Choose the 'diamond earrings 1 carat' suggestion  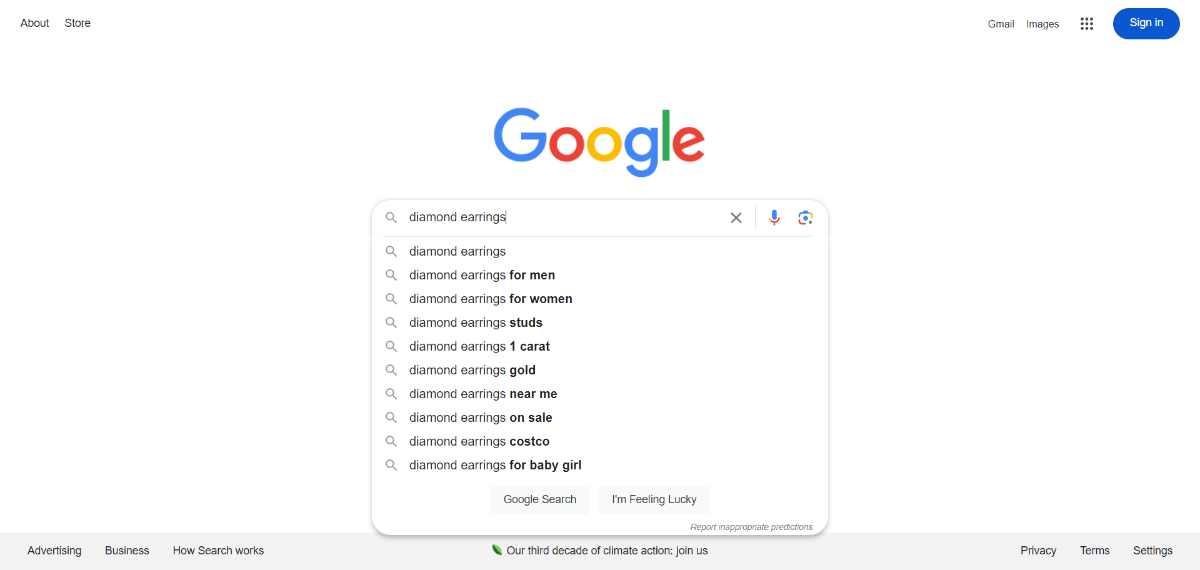pyautogui.click(x=600, y=346)
